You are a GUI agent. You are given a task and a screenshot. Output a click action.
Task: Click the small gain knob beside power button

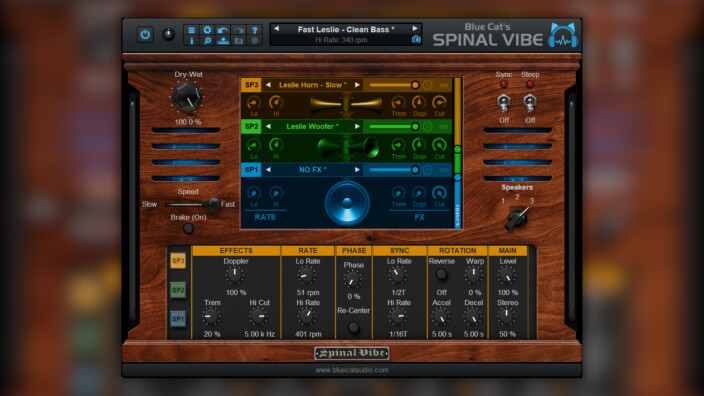[168, 35]
